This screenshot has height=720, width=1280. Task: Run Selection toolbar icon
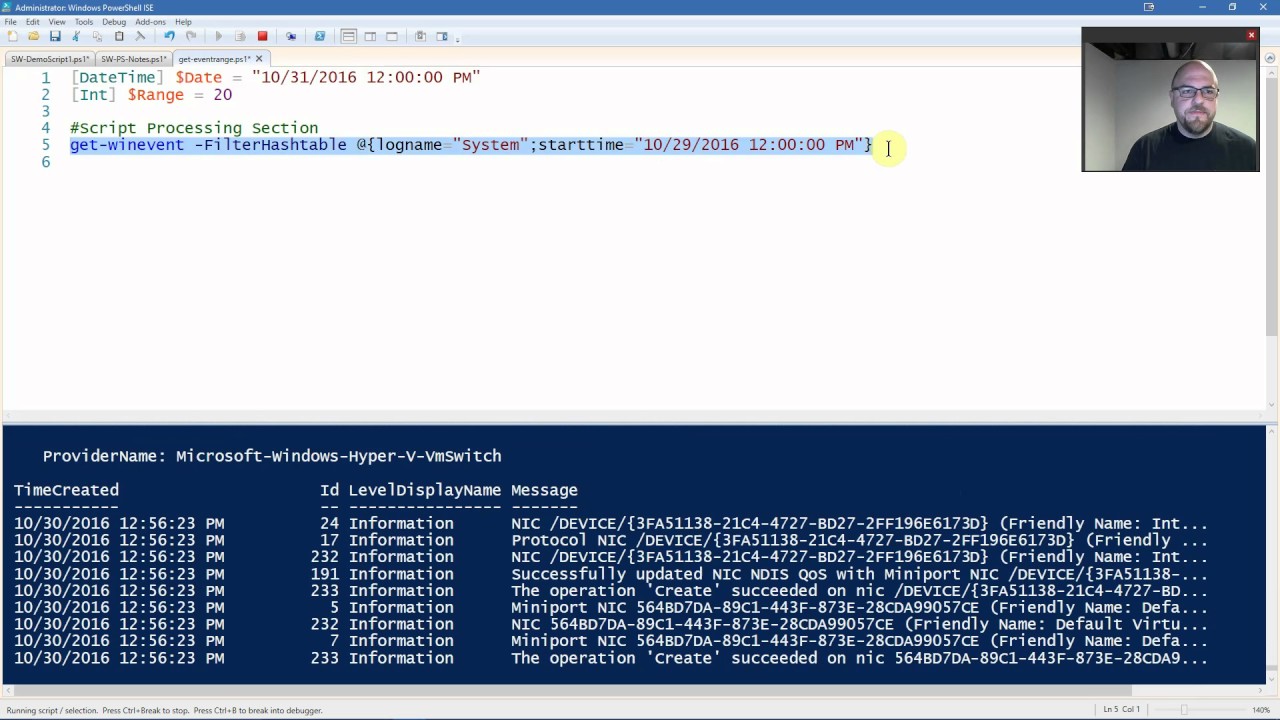pyautogui.click(x=240, y=36)
